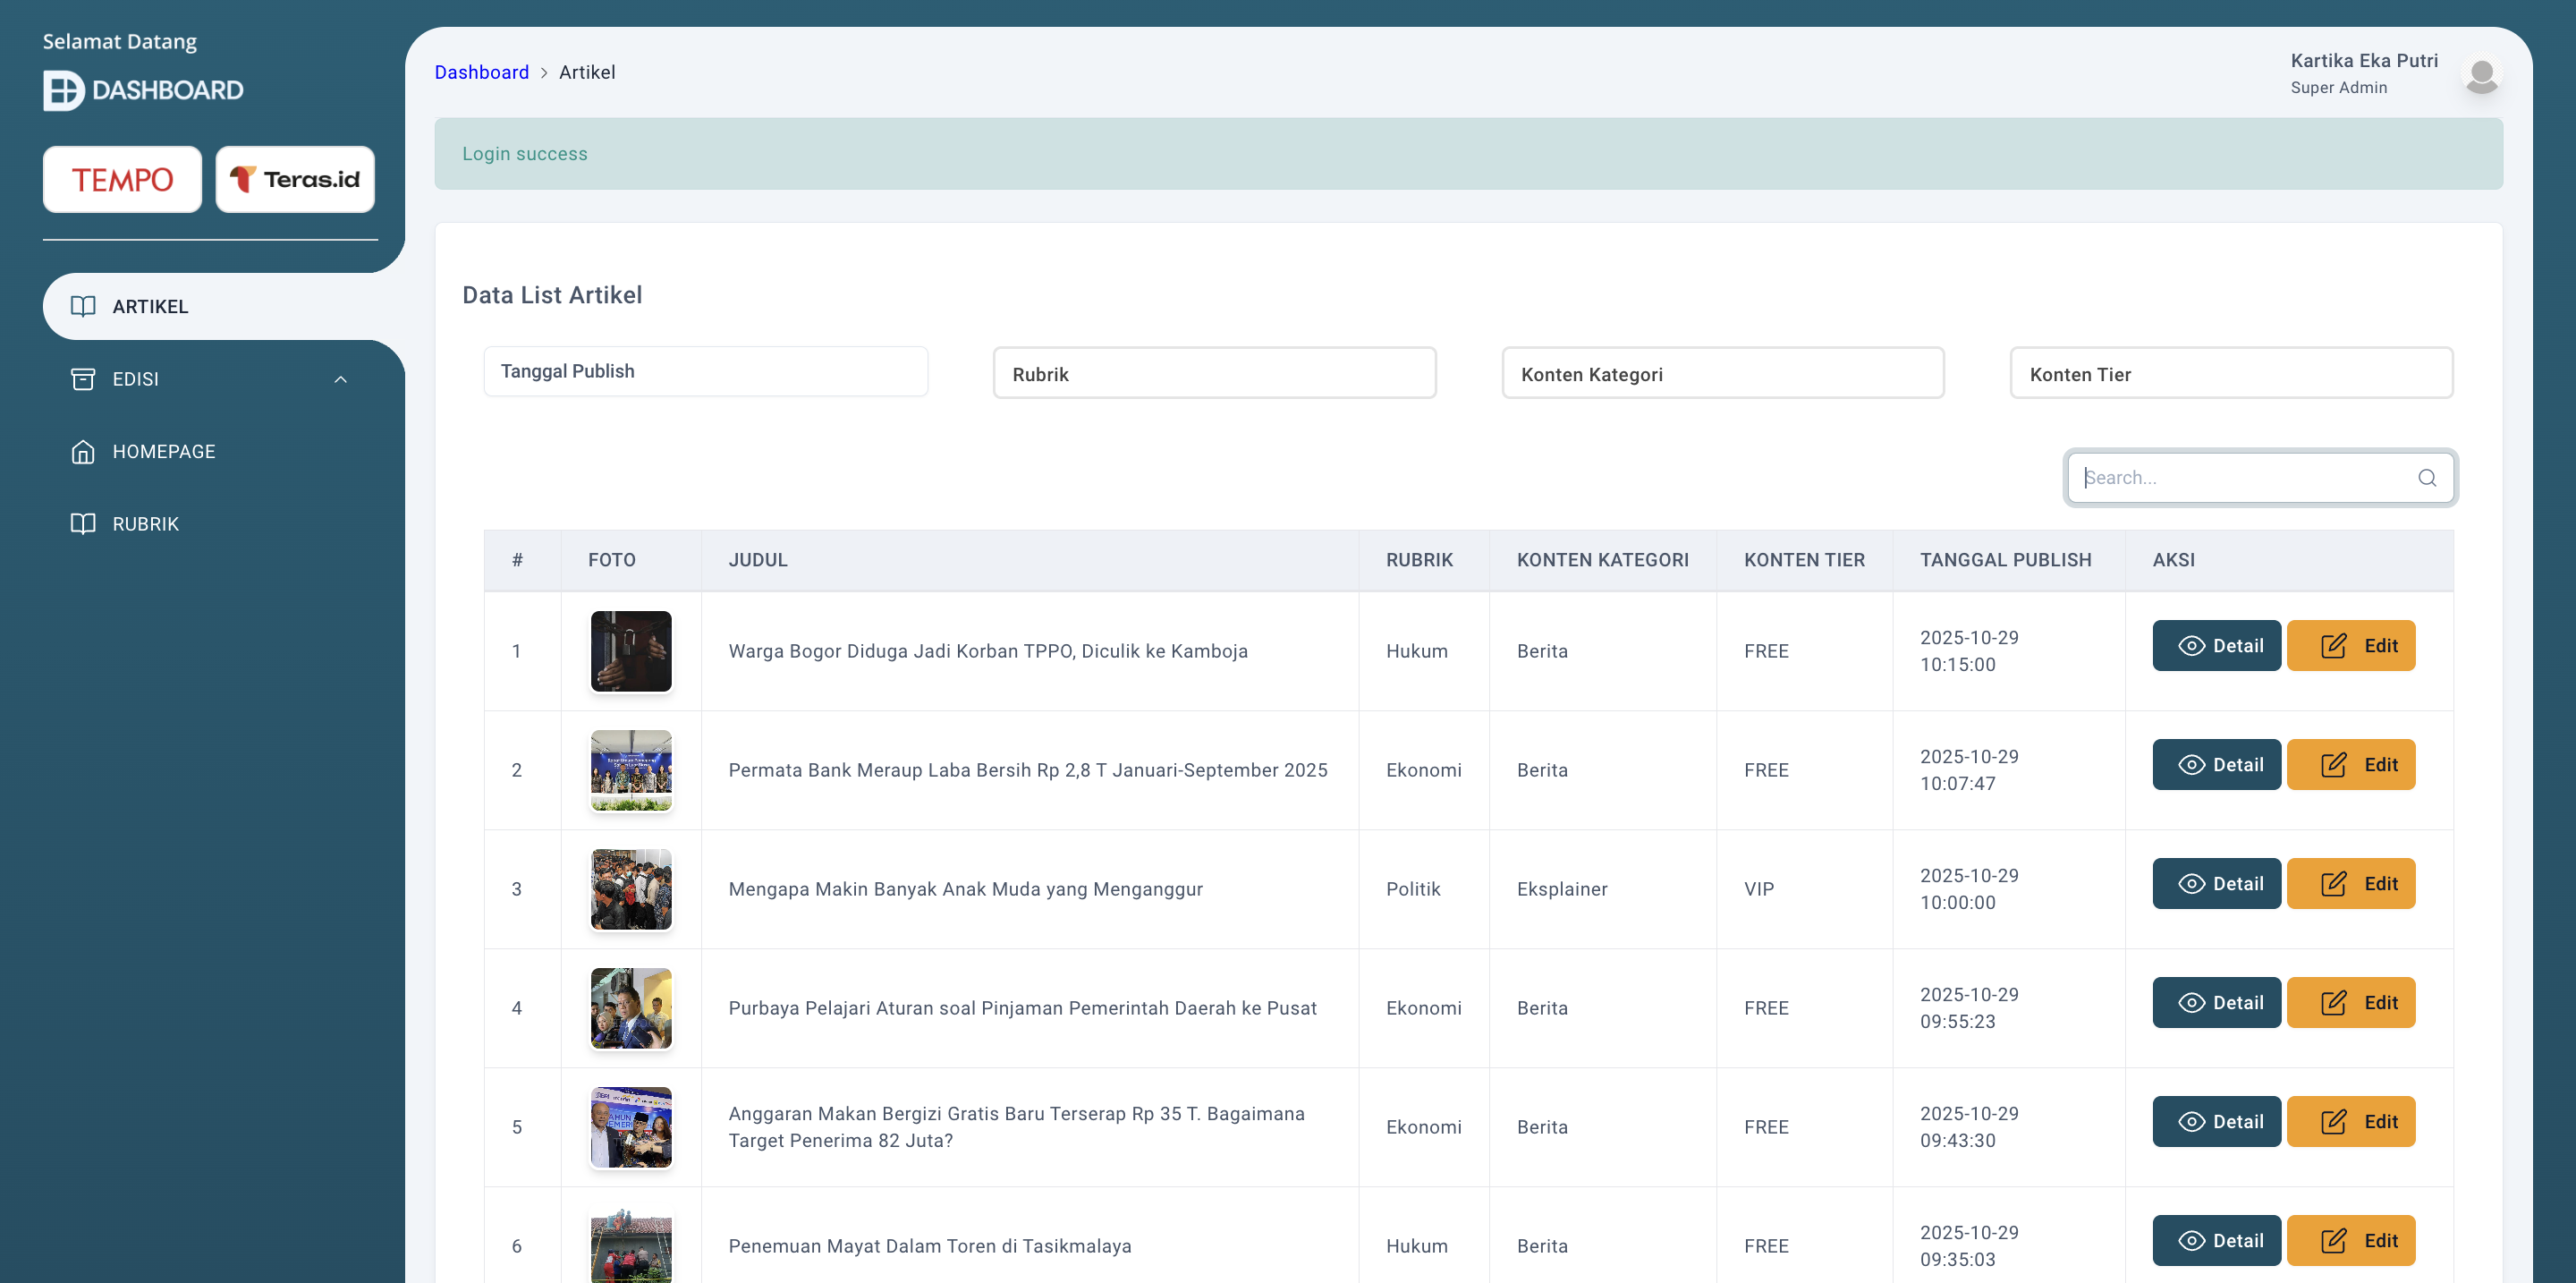Open the TEMPO logo button

tap(122, 180)
